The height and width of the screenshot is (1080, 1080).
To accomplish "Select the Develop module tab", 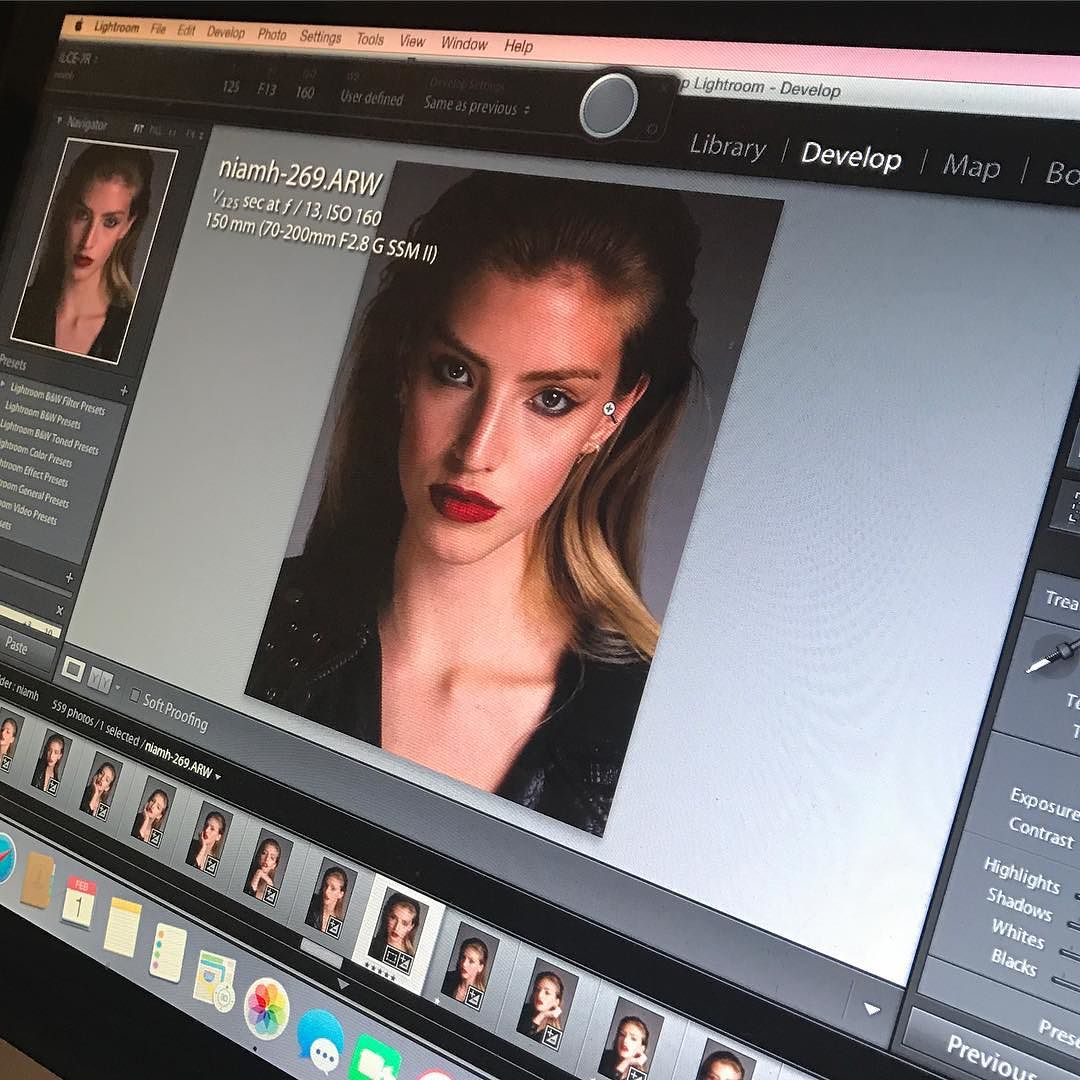I will coord(851,156).
